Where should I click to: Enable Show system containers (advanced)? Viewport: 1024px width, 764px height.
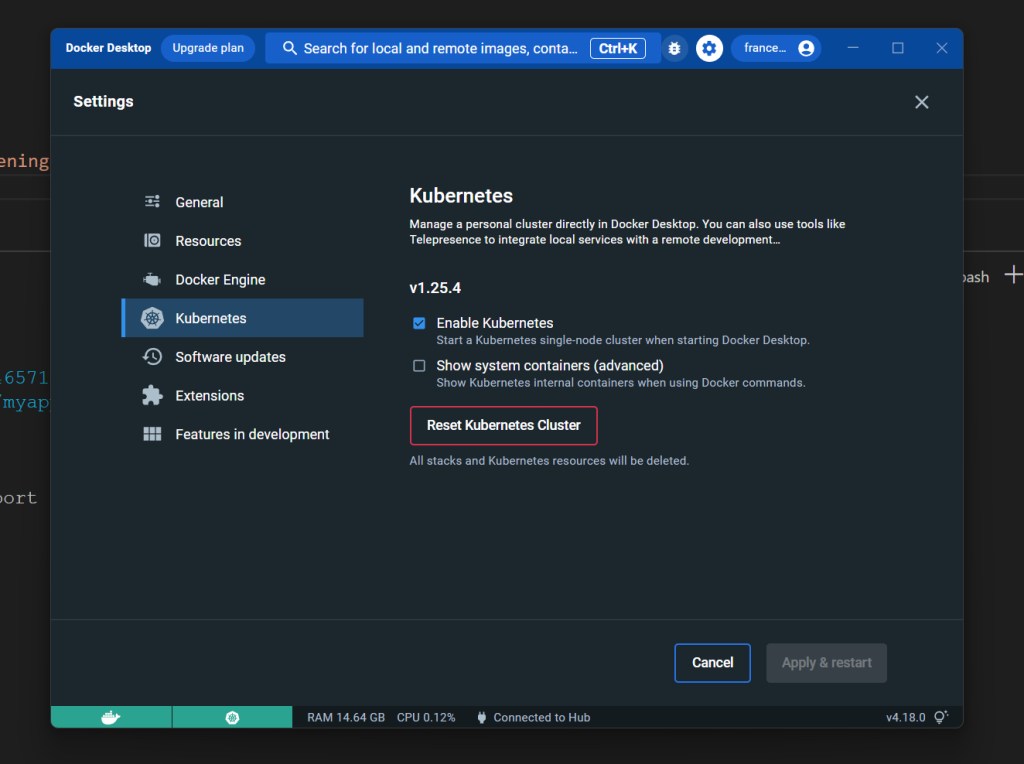coord(419,365)
